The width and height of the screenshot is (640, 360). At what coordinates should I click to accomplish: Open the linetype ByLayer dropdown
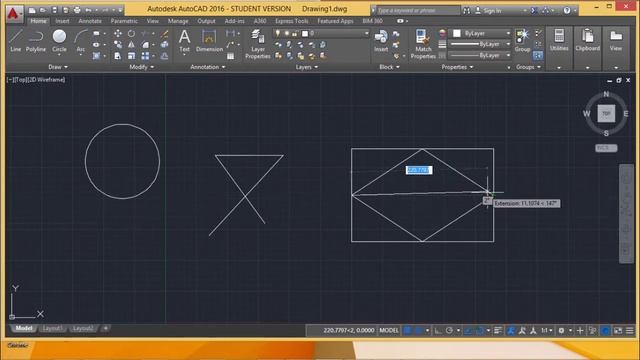(x=480, y=55)
